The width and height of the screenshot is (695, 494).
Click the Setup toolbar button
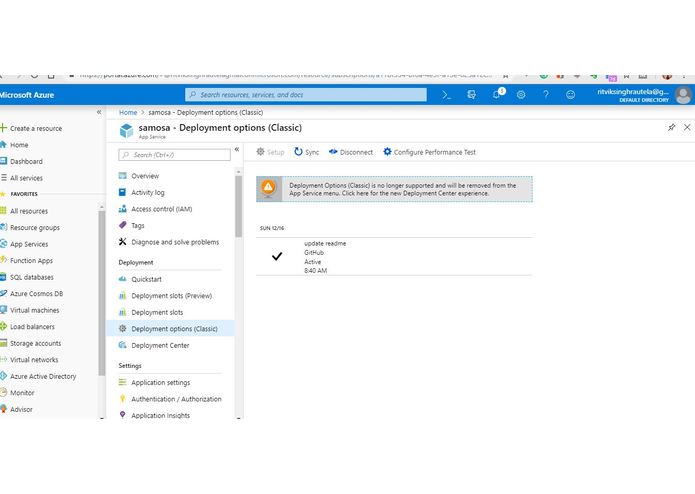pyautogui.click(x=270, y=152)
